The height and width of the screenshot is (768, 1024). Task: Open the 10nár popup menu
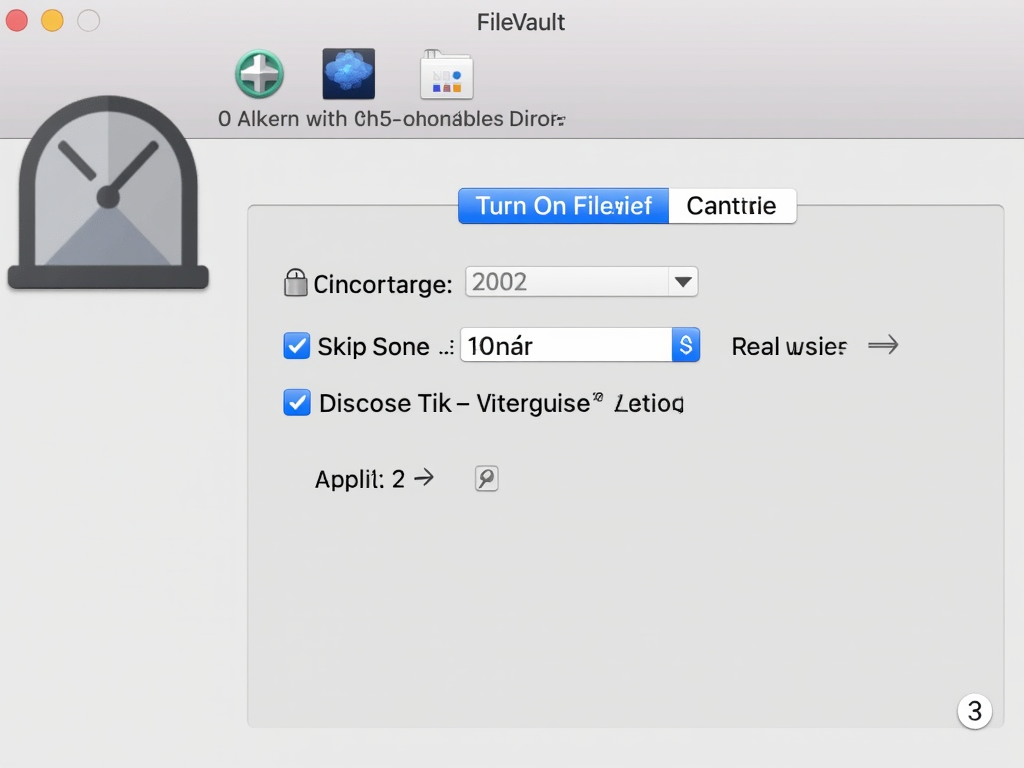pyautogui.click(x=580, y=345)
